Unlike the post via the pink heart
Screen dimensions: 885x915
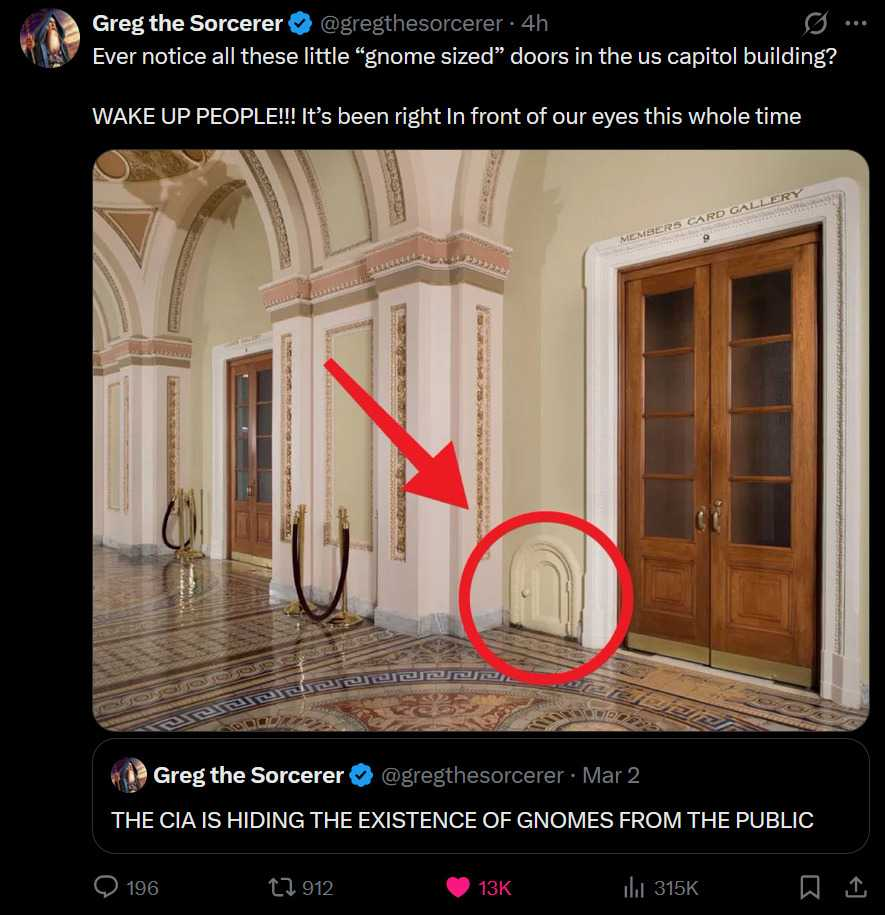458,888
